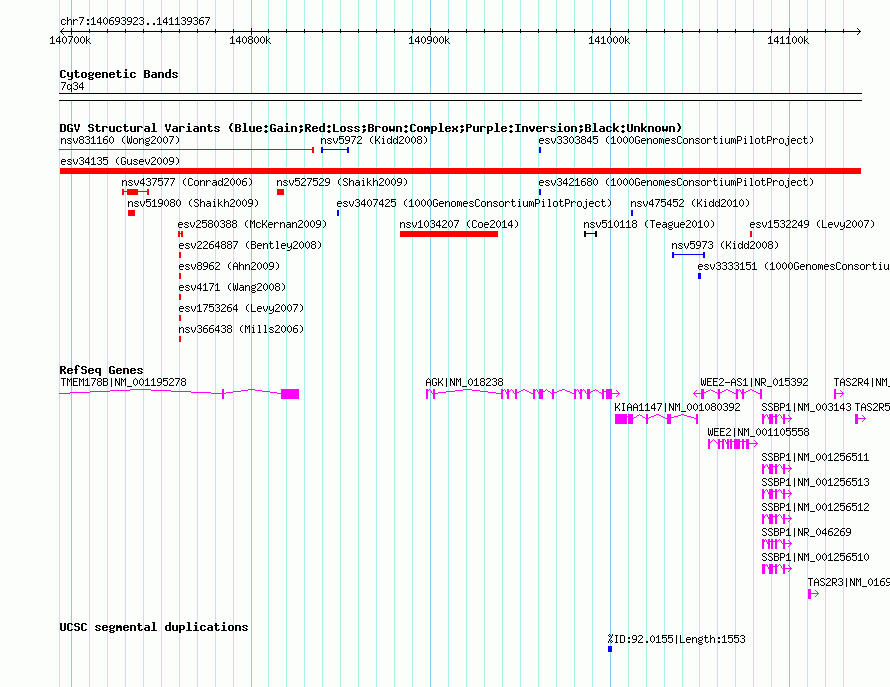Screen dimensions: 890x687
Task: Select the esv34135 (Gusev2009) label
Action: (120, 161)
